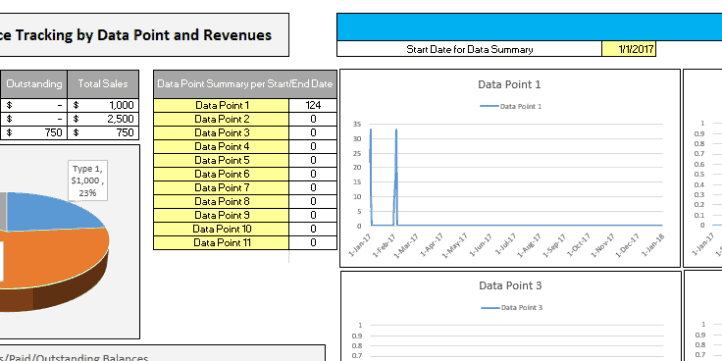
Task: Click the Data Point 3 chart legend entry
Action: [x=512, y=307]
